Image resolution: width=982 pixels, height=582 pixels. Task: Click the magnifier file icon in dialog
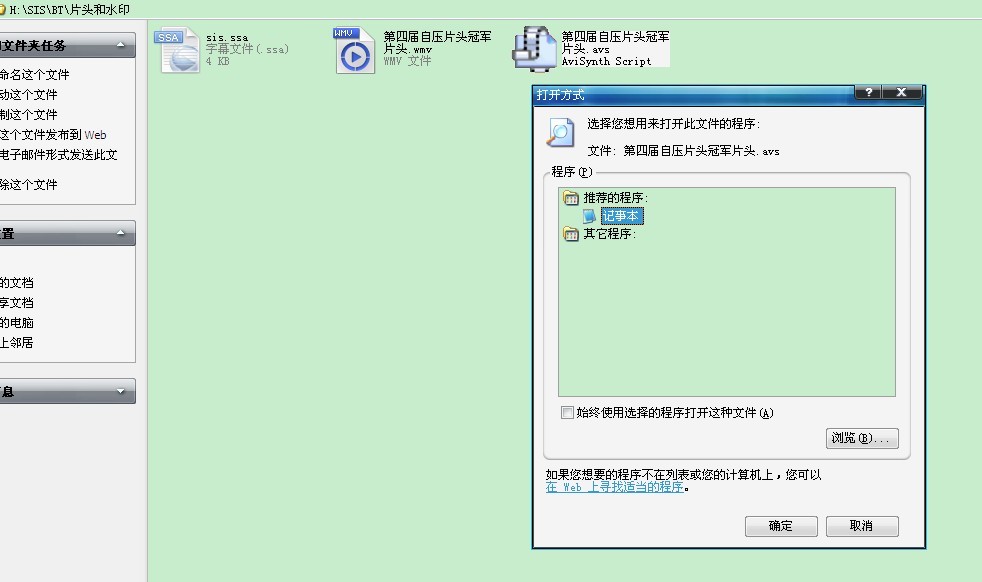click(x=560, y=132)
